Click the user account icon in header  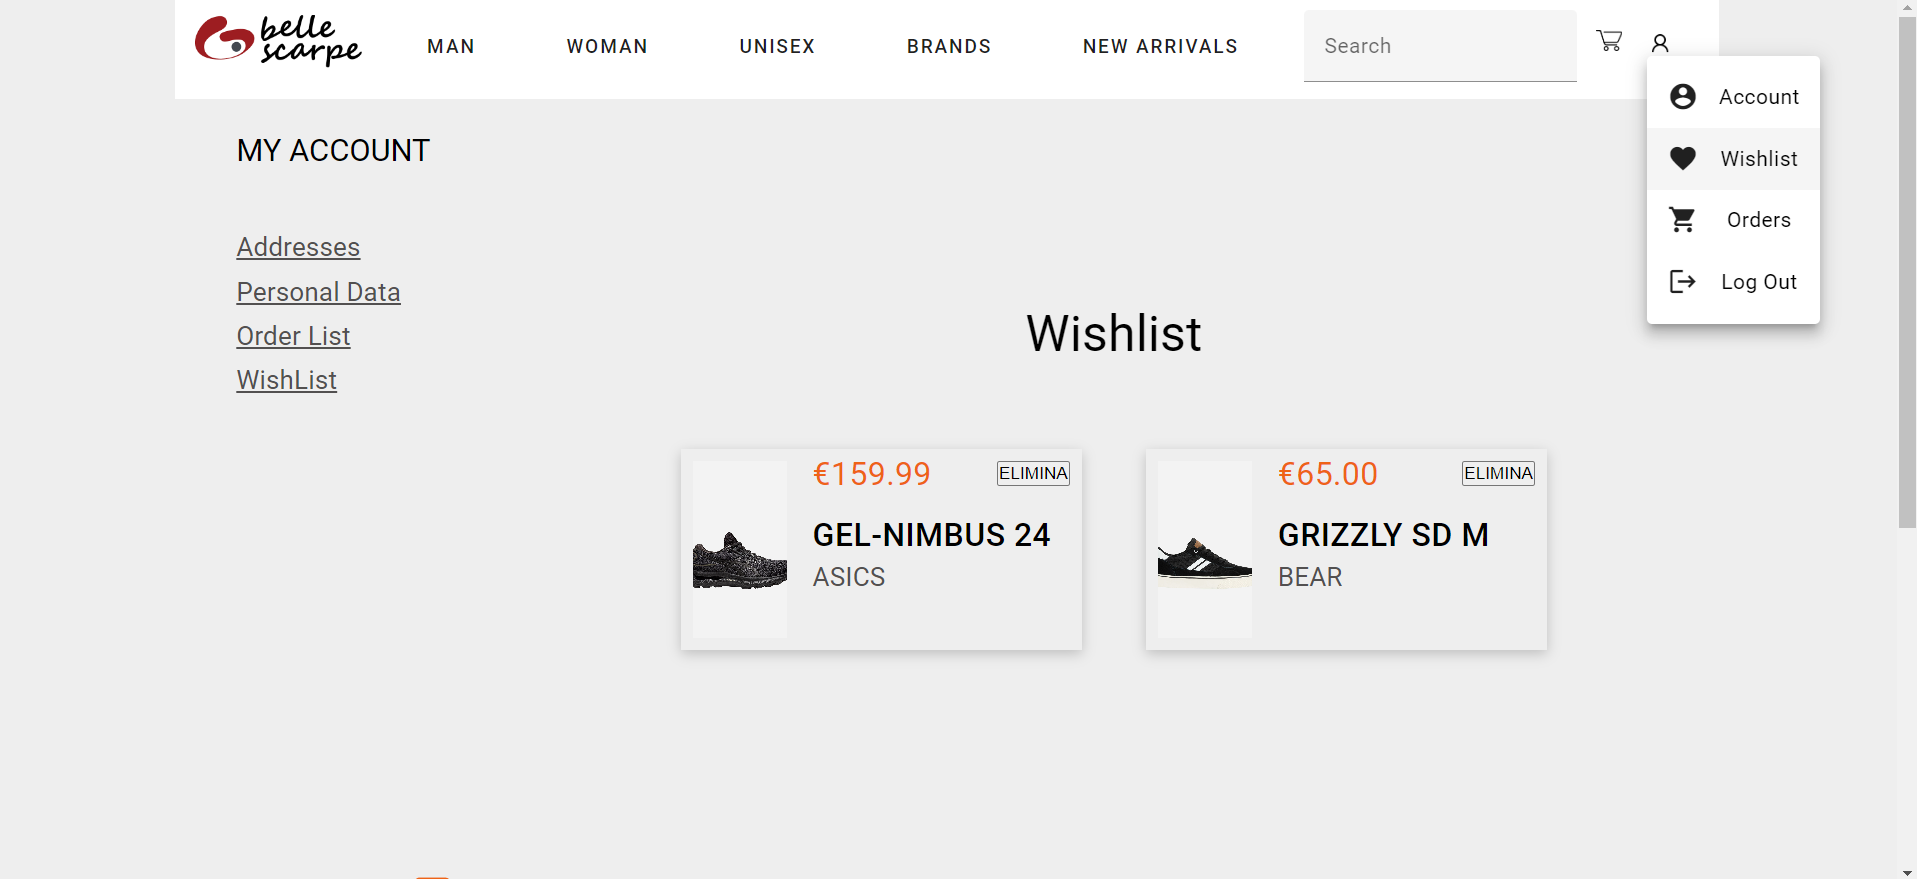coord(1660,43)
